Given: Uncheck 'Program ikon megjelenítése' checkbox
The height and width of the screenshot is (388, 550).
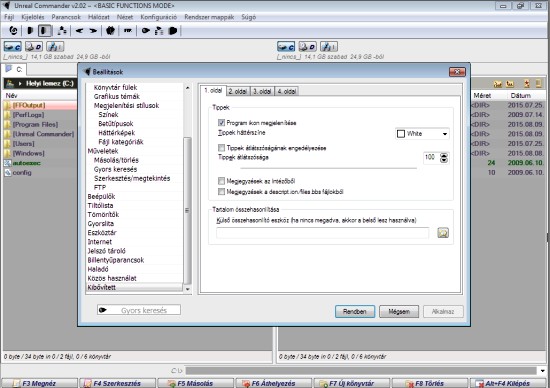Looking at the screenshot, I should click(x=221, y=123).
